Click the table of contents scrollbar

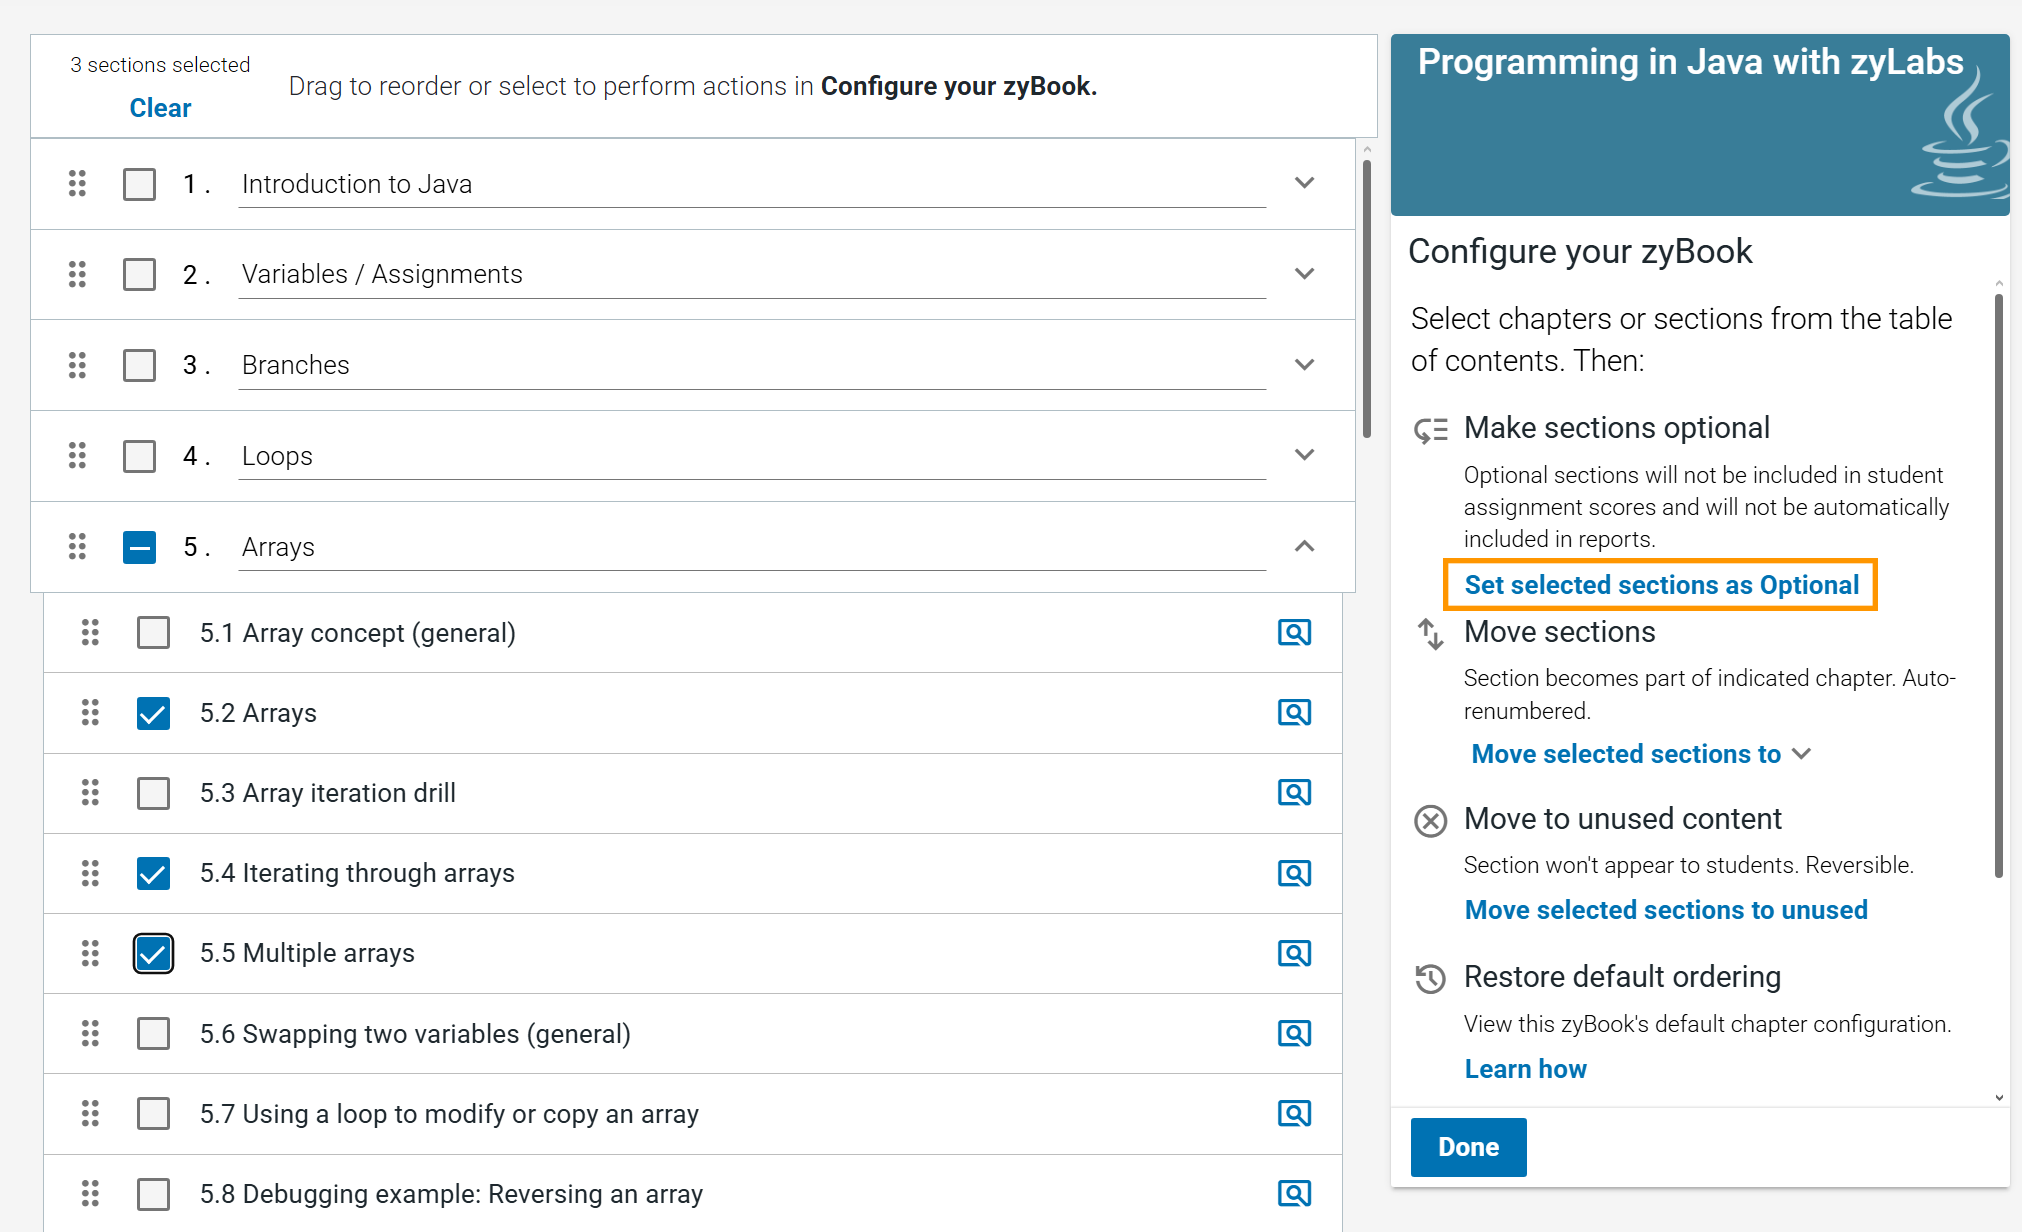click(1367, 298)
